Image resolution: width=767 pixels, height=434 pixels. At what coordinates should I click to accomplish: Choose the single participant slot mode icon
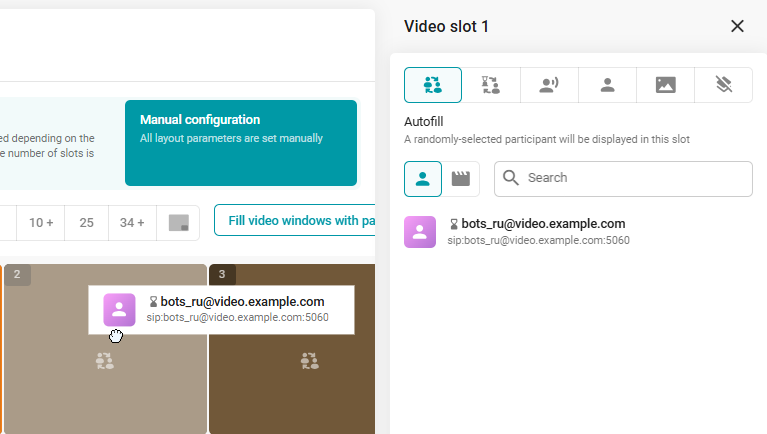point(607,85)
